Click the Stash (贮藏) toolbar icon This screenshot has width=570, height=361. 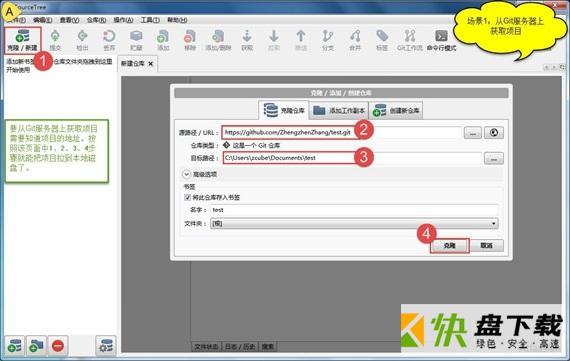tap(136, 40)
